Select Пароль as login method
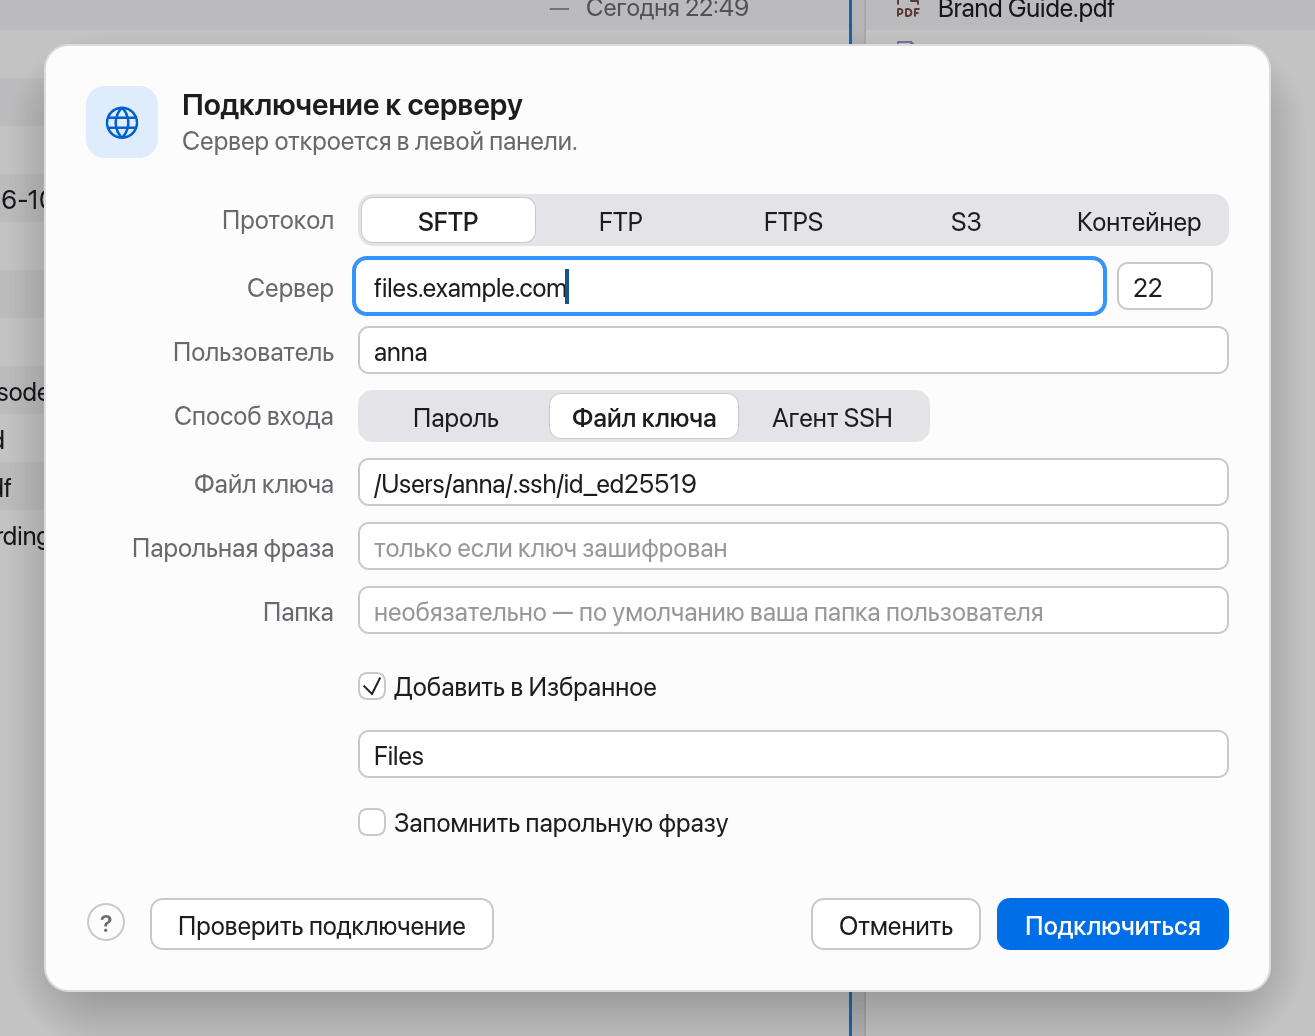Viewport: 1315px width, 1036px height. (x=455, y=417)
